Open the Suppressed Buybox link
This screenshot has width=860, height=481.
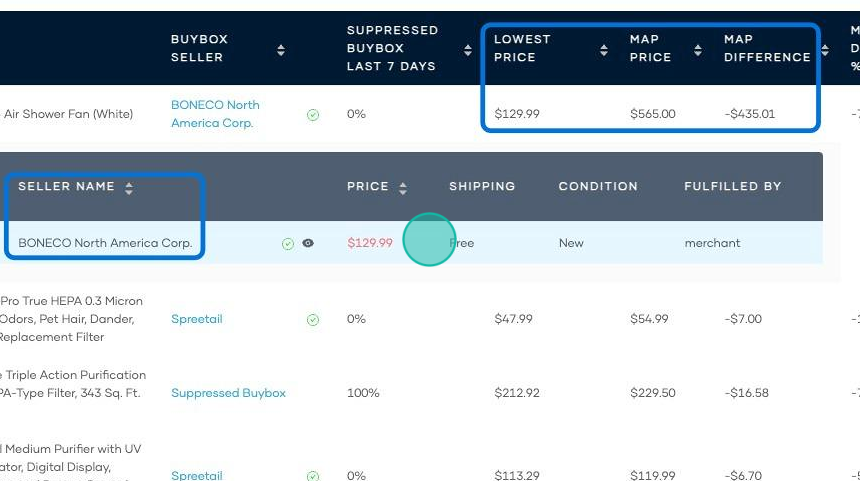click(x=228, y=393)
